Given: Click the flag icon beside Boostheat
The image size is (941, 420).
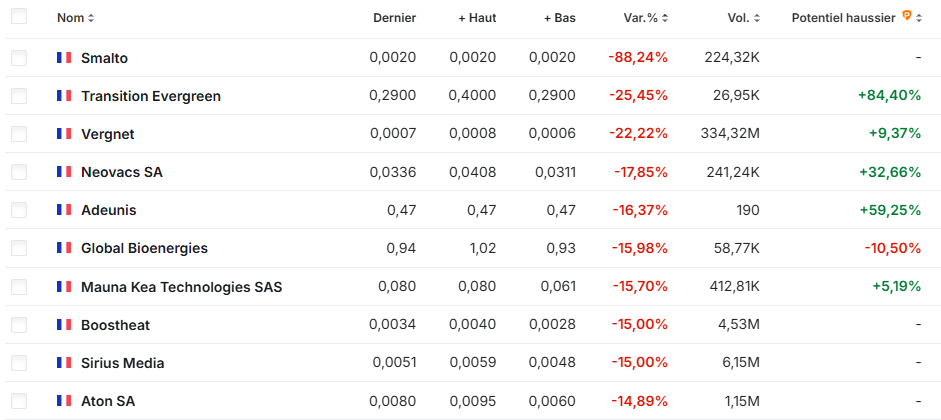Looking at the screenshot, I should pos(64,325).
